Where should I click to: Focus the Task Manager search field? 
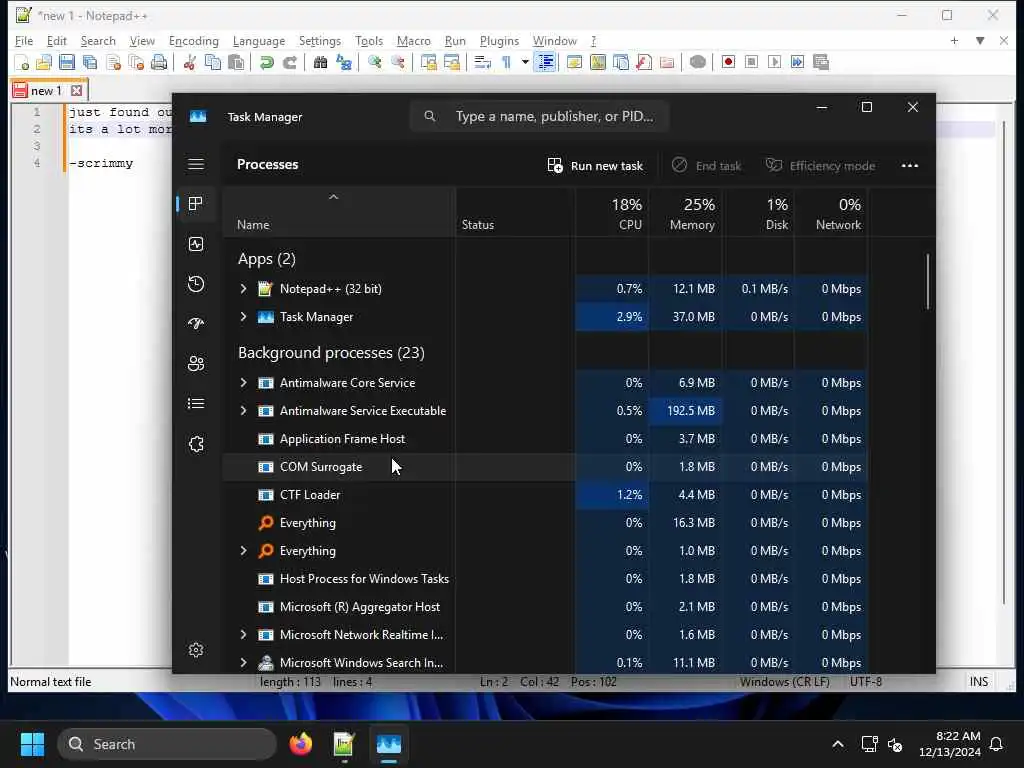coord(539,116)
